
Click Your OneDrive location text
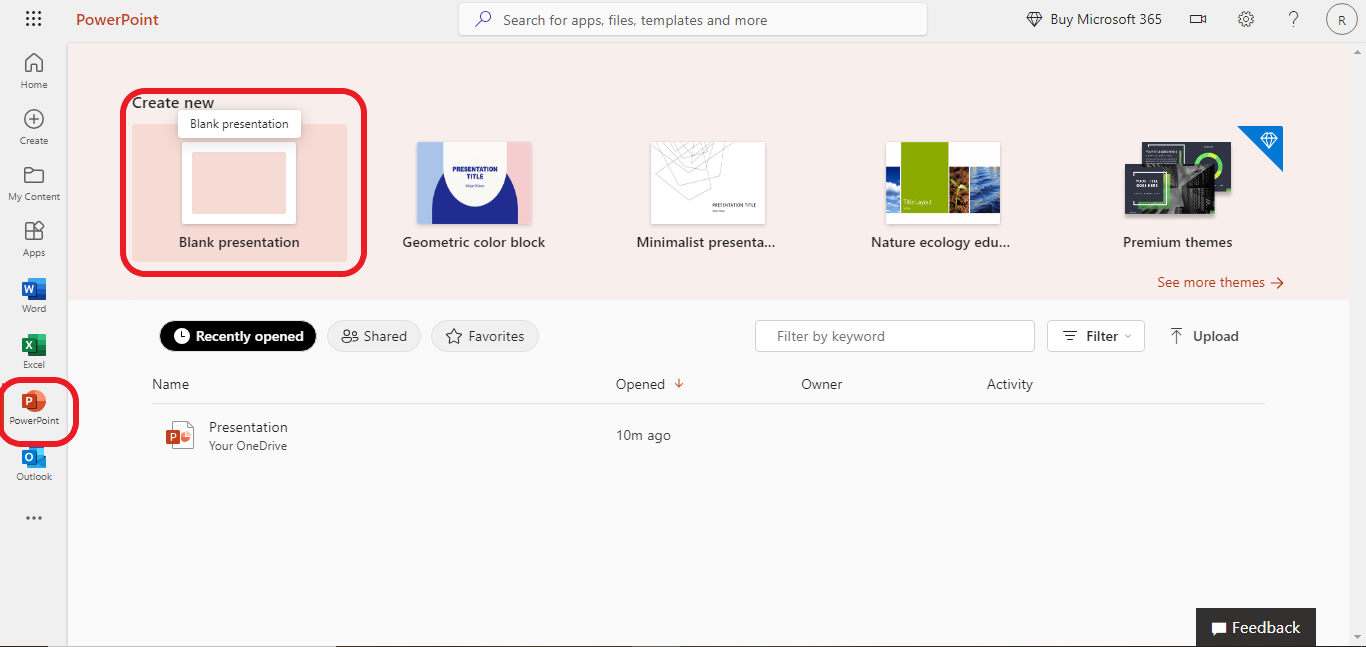point(248,446)
